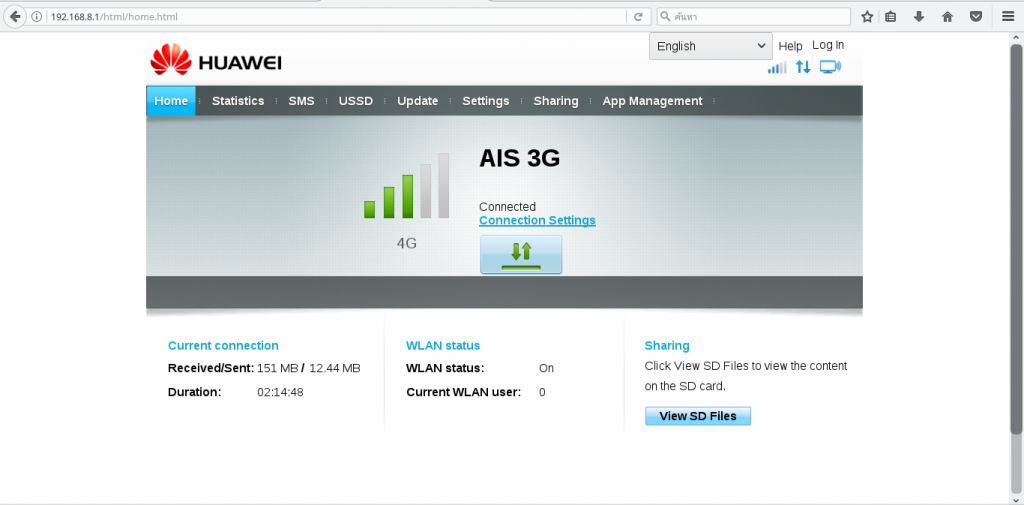This screenshot has width=1024, height=505.
Task: Click the WLAN status 'On' value
Action: 546,368
